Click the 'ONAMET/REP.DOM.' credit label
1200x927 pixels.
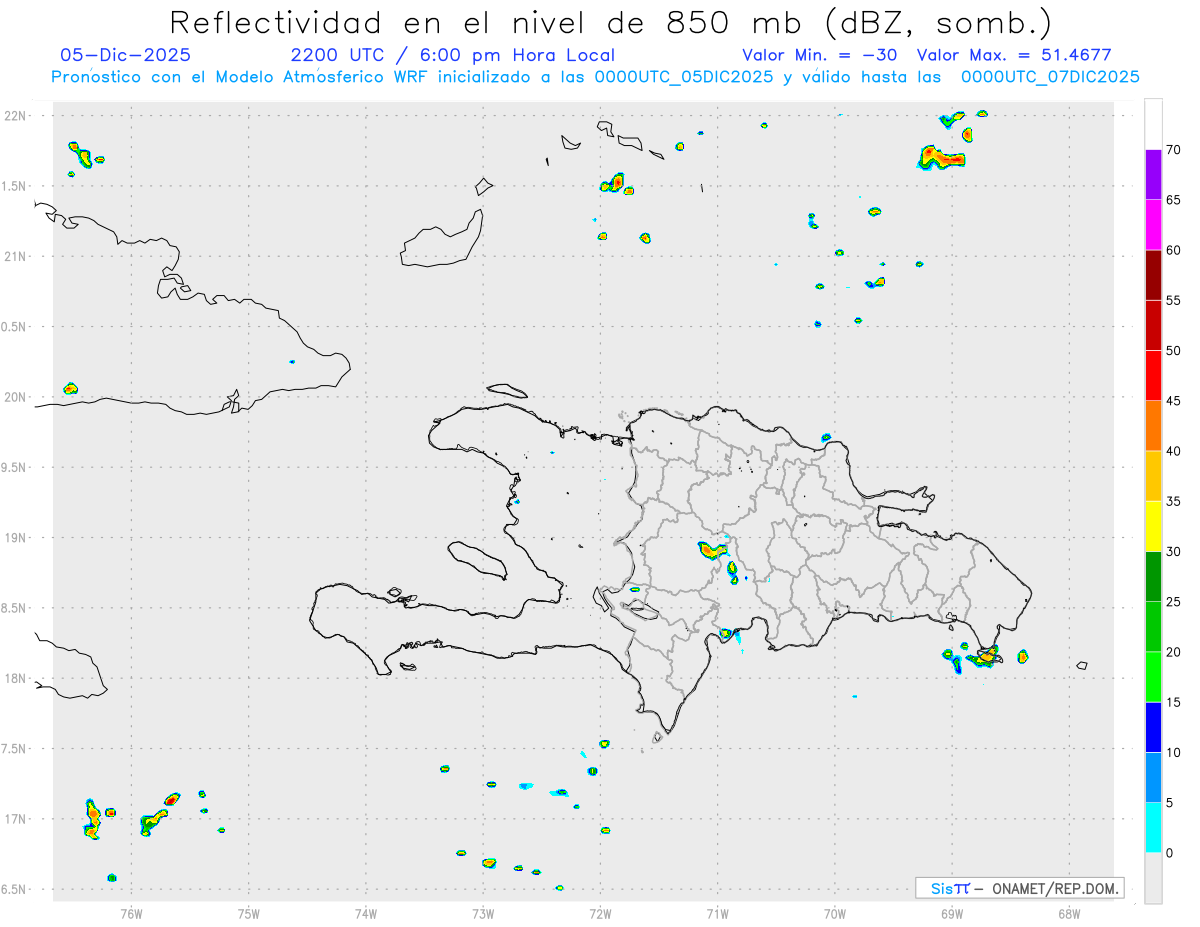tap(1053, 888)
